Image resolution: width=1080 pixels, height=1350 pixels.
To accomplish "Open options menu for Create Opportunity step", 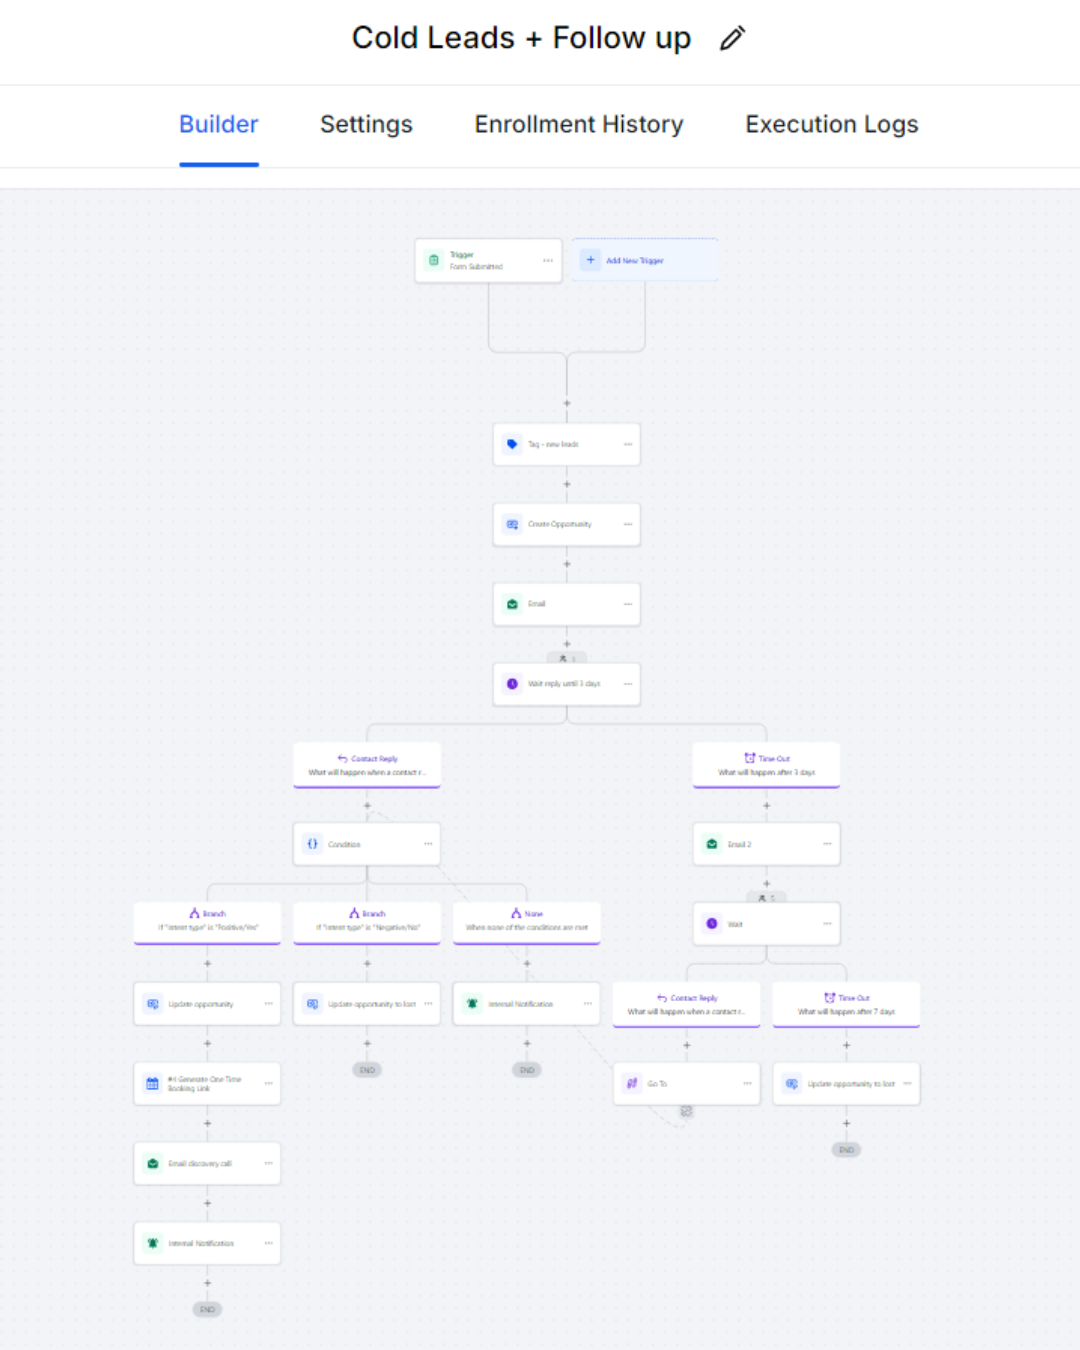I will [628, 524].
